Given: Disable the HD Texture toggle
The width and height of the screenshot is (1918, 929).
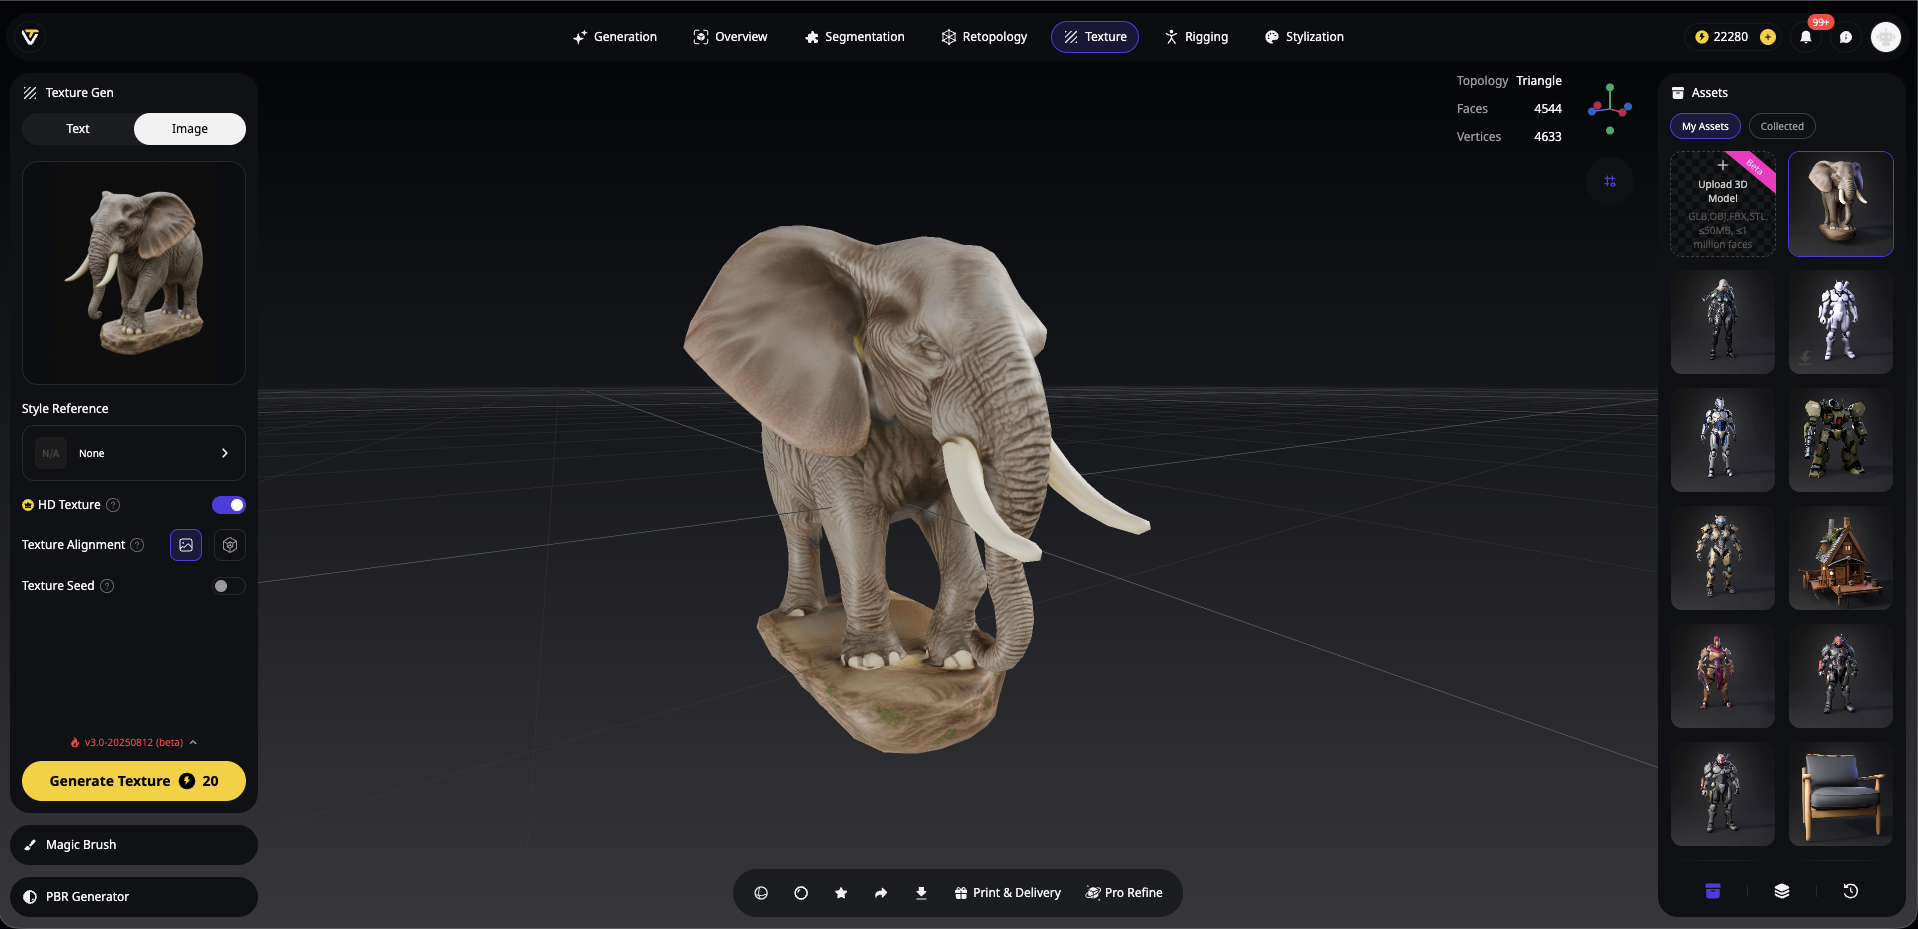Looking at the screenshot, I should tap(228, 505).
